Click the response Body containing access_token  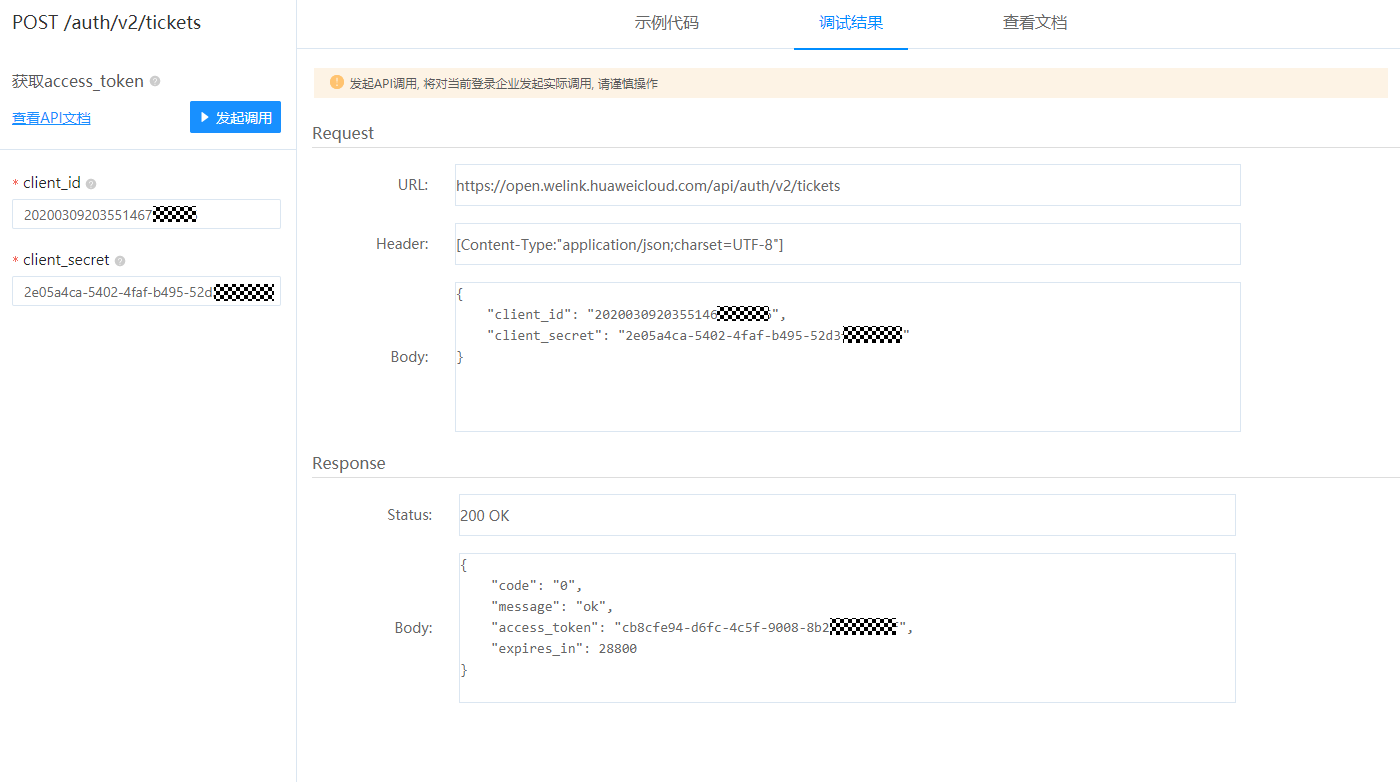pyautogui.click(x=845, y=628)
